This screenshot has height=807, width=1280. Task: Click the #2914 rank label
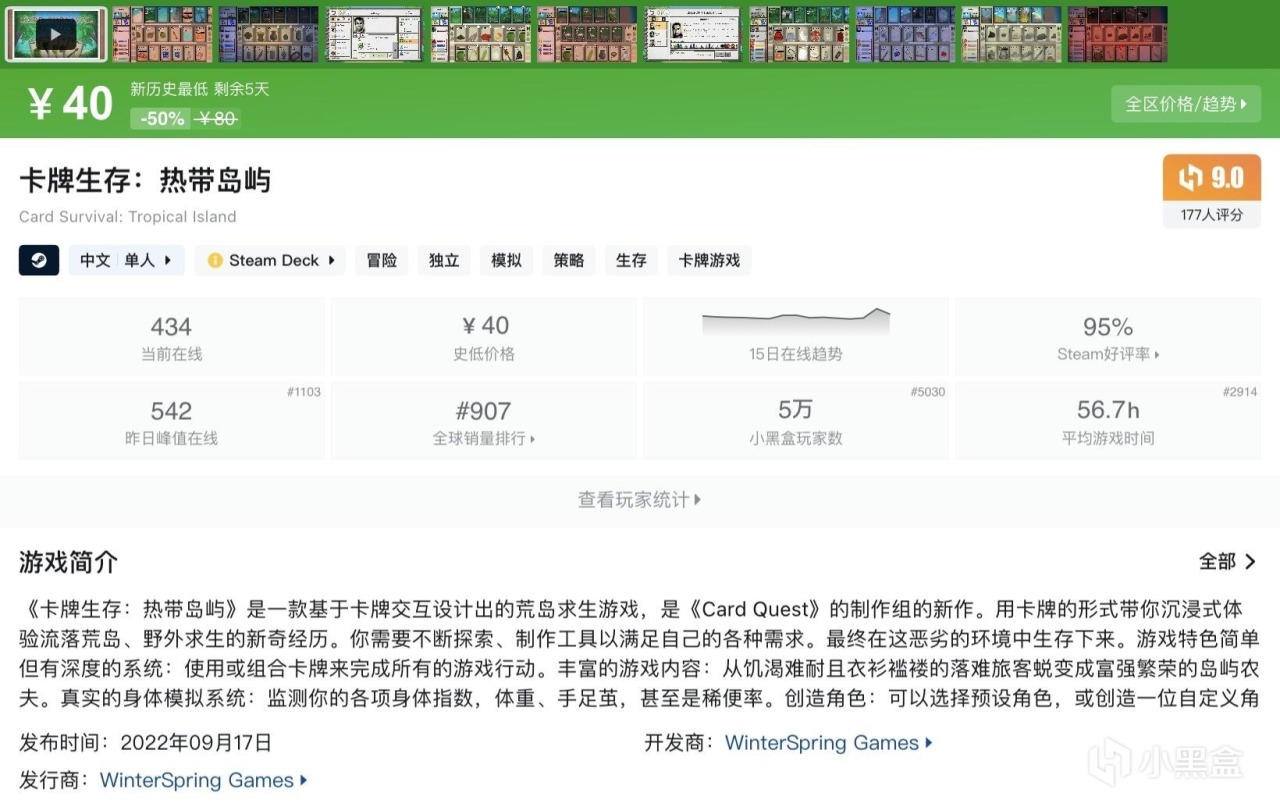tap(1240, 392)
